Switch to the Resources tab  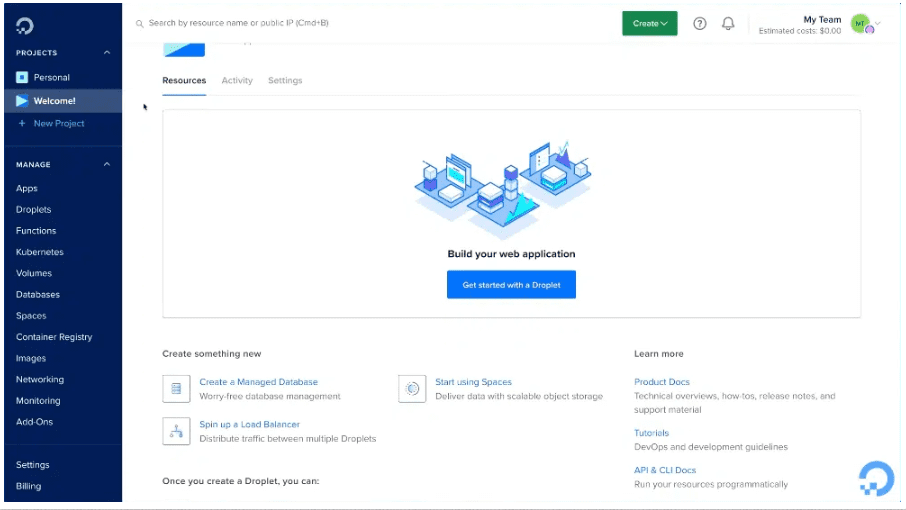(x=184, y=80)
